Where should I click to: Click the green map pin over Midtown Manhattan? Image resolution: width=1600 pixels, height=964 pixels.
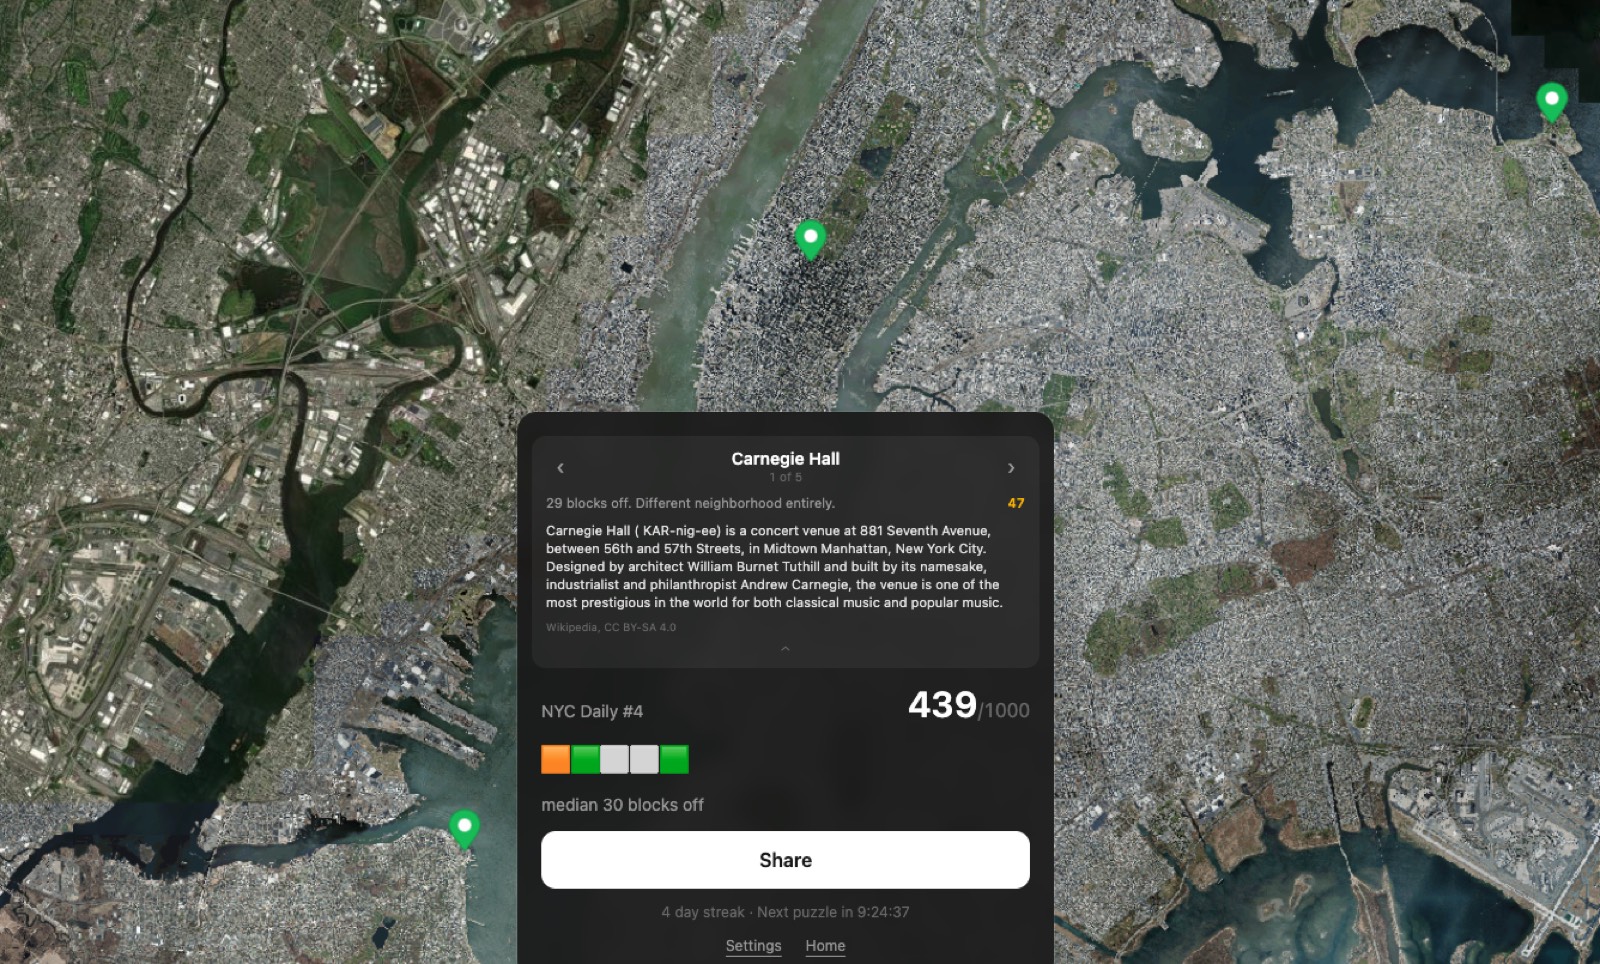810,240
